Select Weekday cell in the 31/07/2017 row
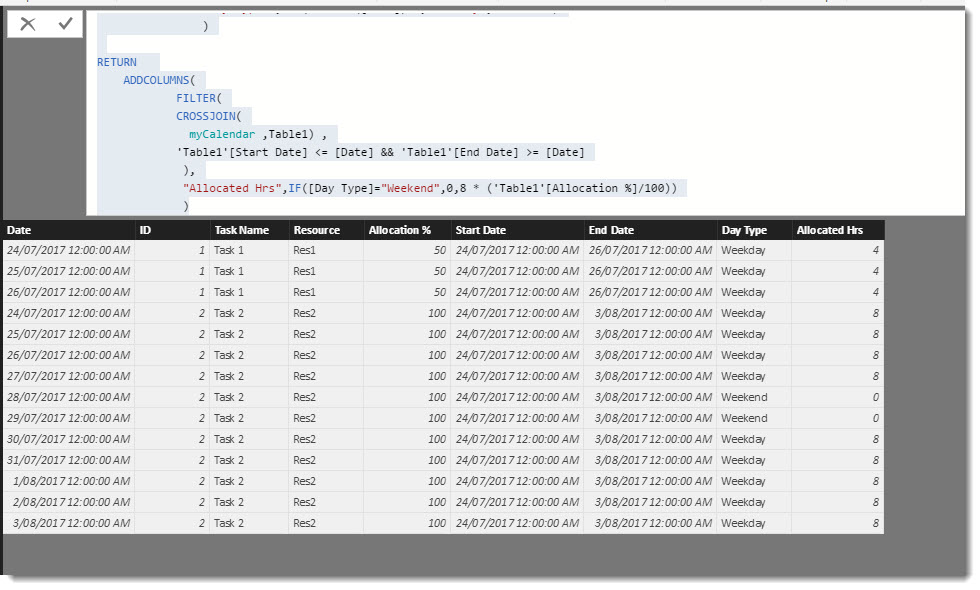The height and width of the screenshot is (590, 980). point(754,460)
